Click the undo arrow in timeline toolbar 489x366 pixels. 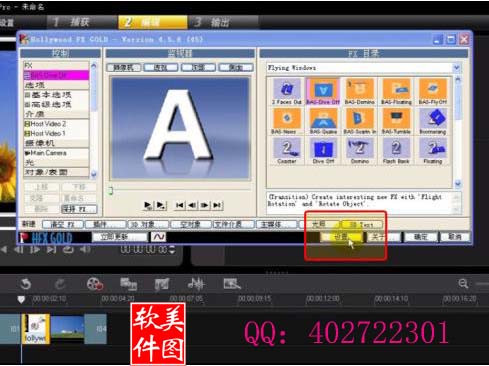(x=25, y=284)
